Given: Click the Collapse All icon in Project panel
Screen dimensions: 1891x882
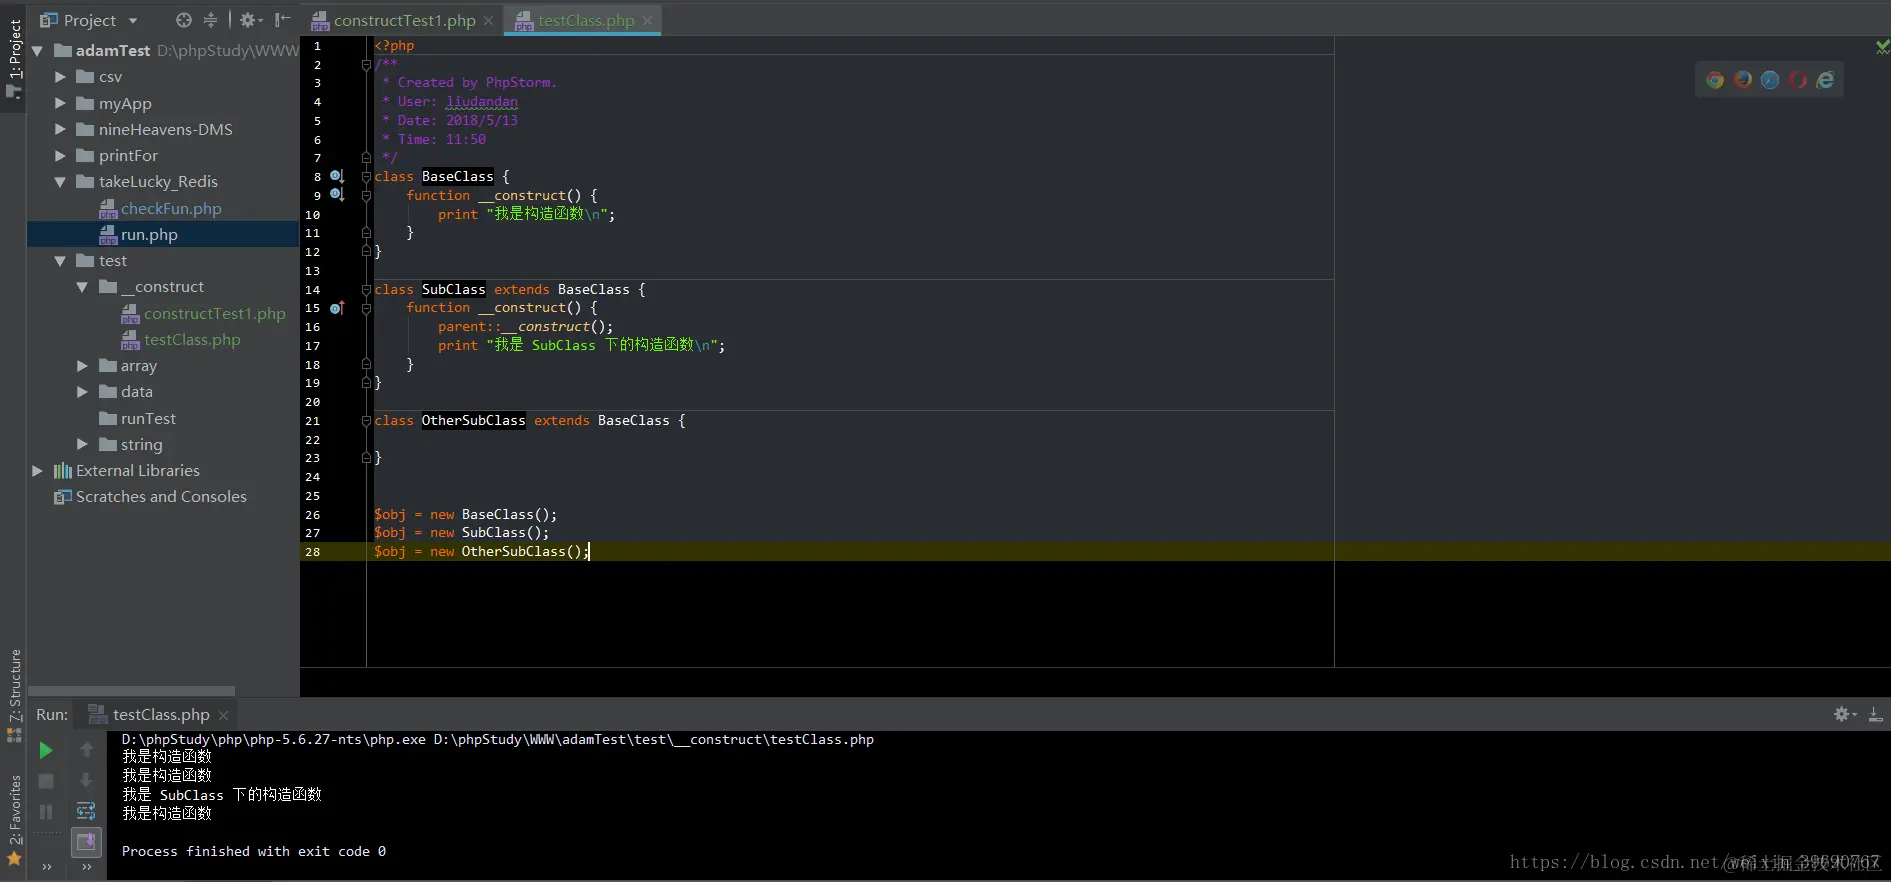Looking at the screenshot, I should point(210,20).
